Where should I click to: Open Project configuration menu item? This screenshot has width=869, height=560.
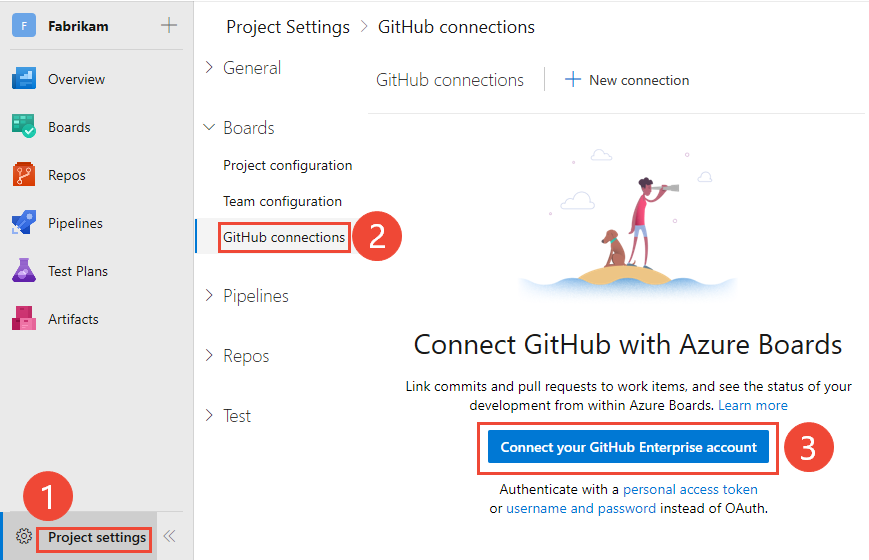coord(287,165)
